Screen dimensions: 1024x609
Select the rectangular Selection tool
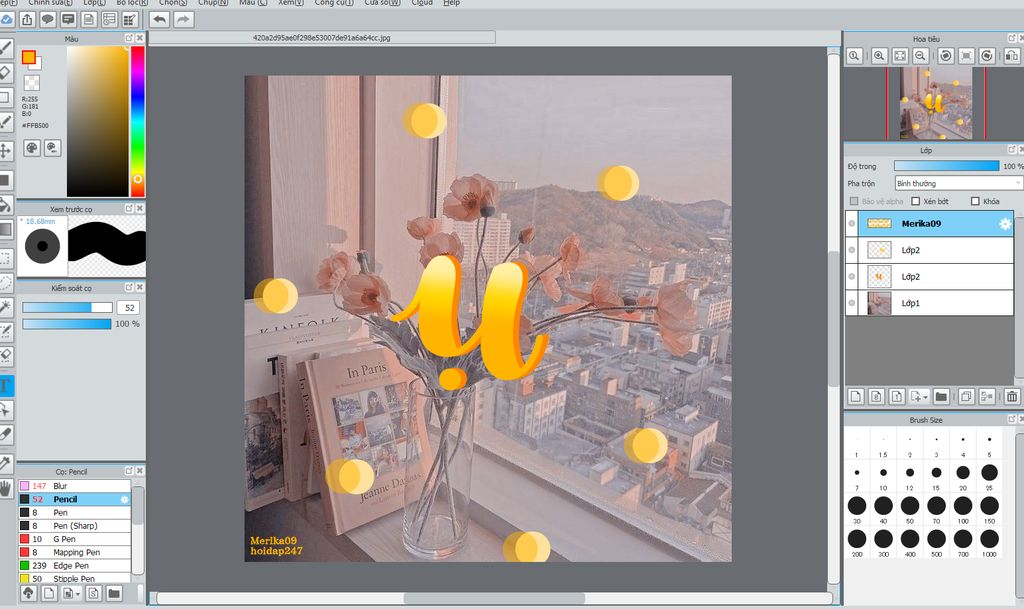point(5,258)
